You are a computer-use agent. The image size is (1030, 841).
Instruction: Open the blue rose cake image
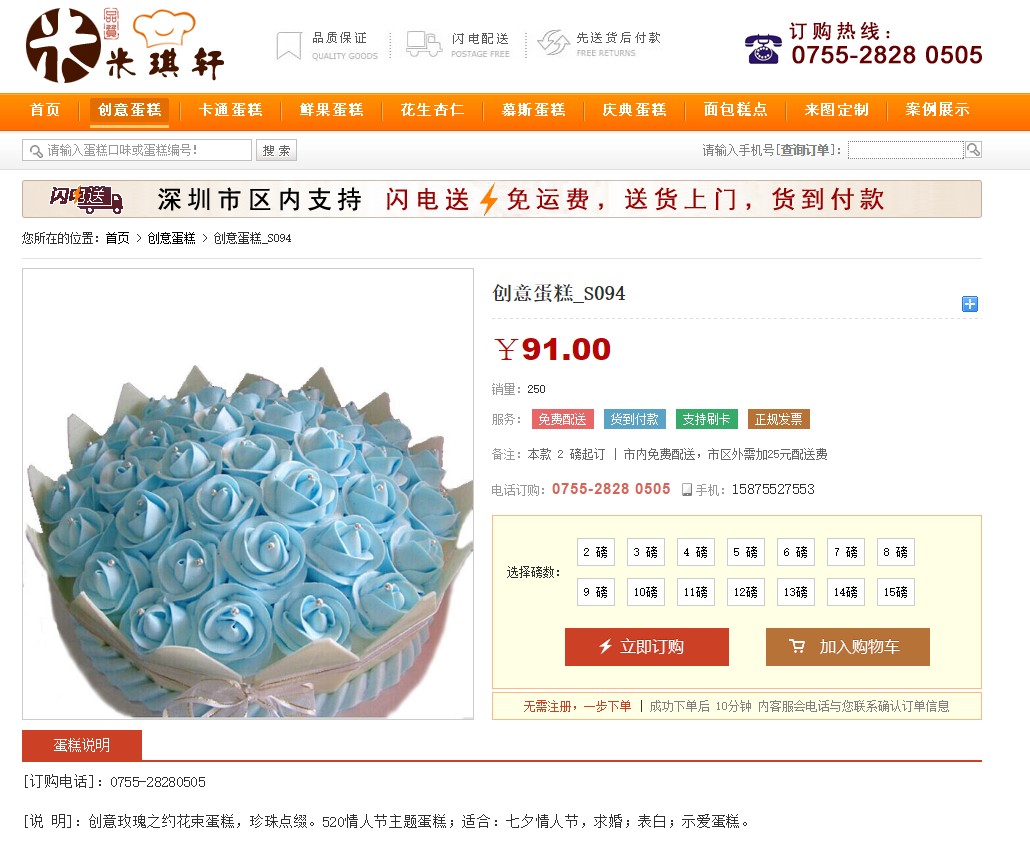pos(248,493)
